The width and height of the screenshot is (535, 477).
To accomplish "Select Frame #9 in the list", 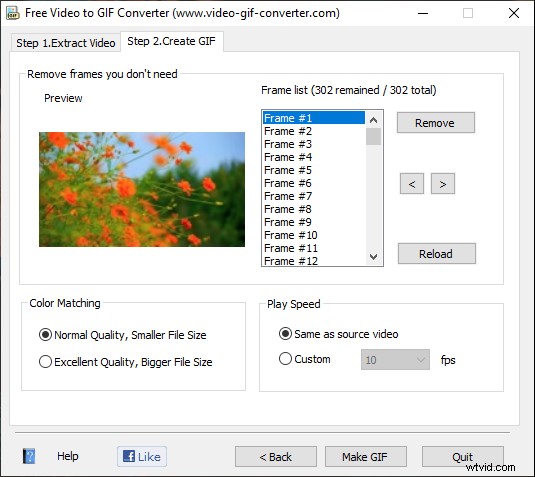I will 314,222.
